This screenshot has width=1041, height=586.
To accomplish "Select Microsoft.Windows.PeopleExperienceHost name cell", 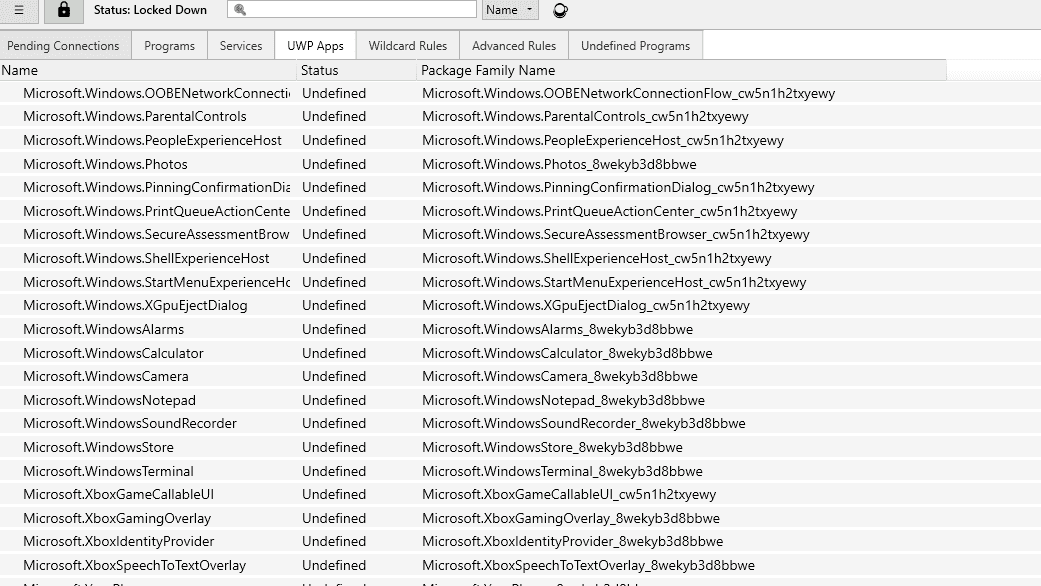I will pos(152,140).
